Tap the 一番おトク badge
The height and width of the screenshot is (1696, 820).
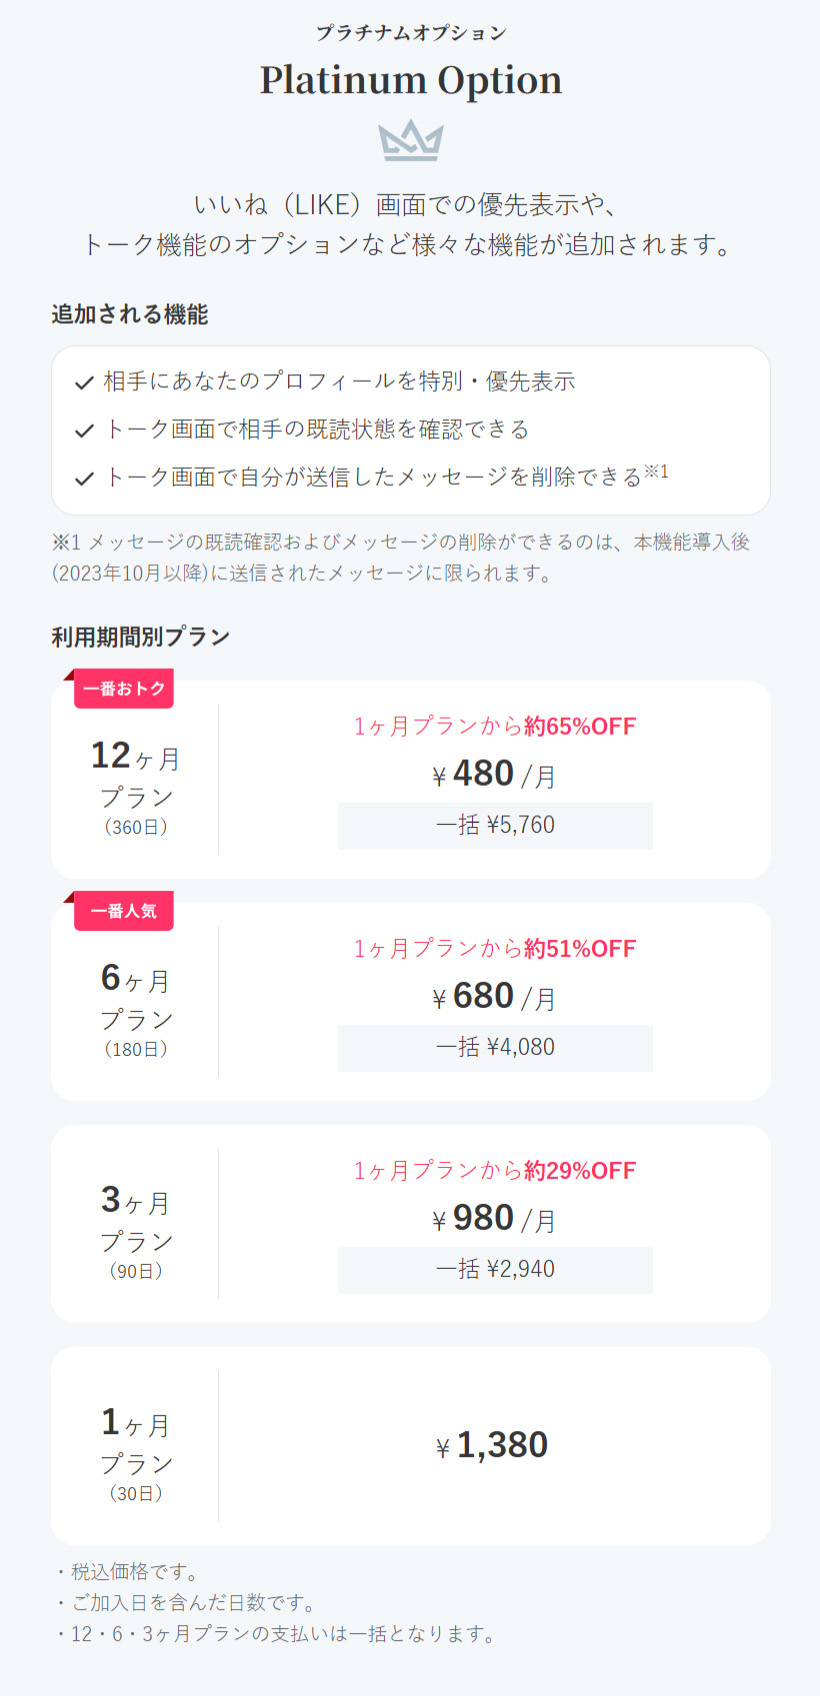point(124,689)
